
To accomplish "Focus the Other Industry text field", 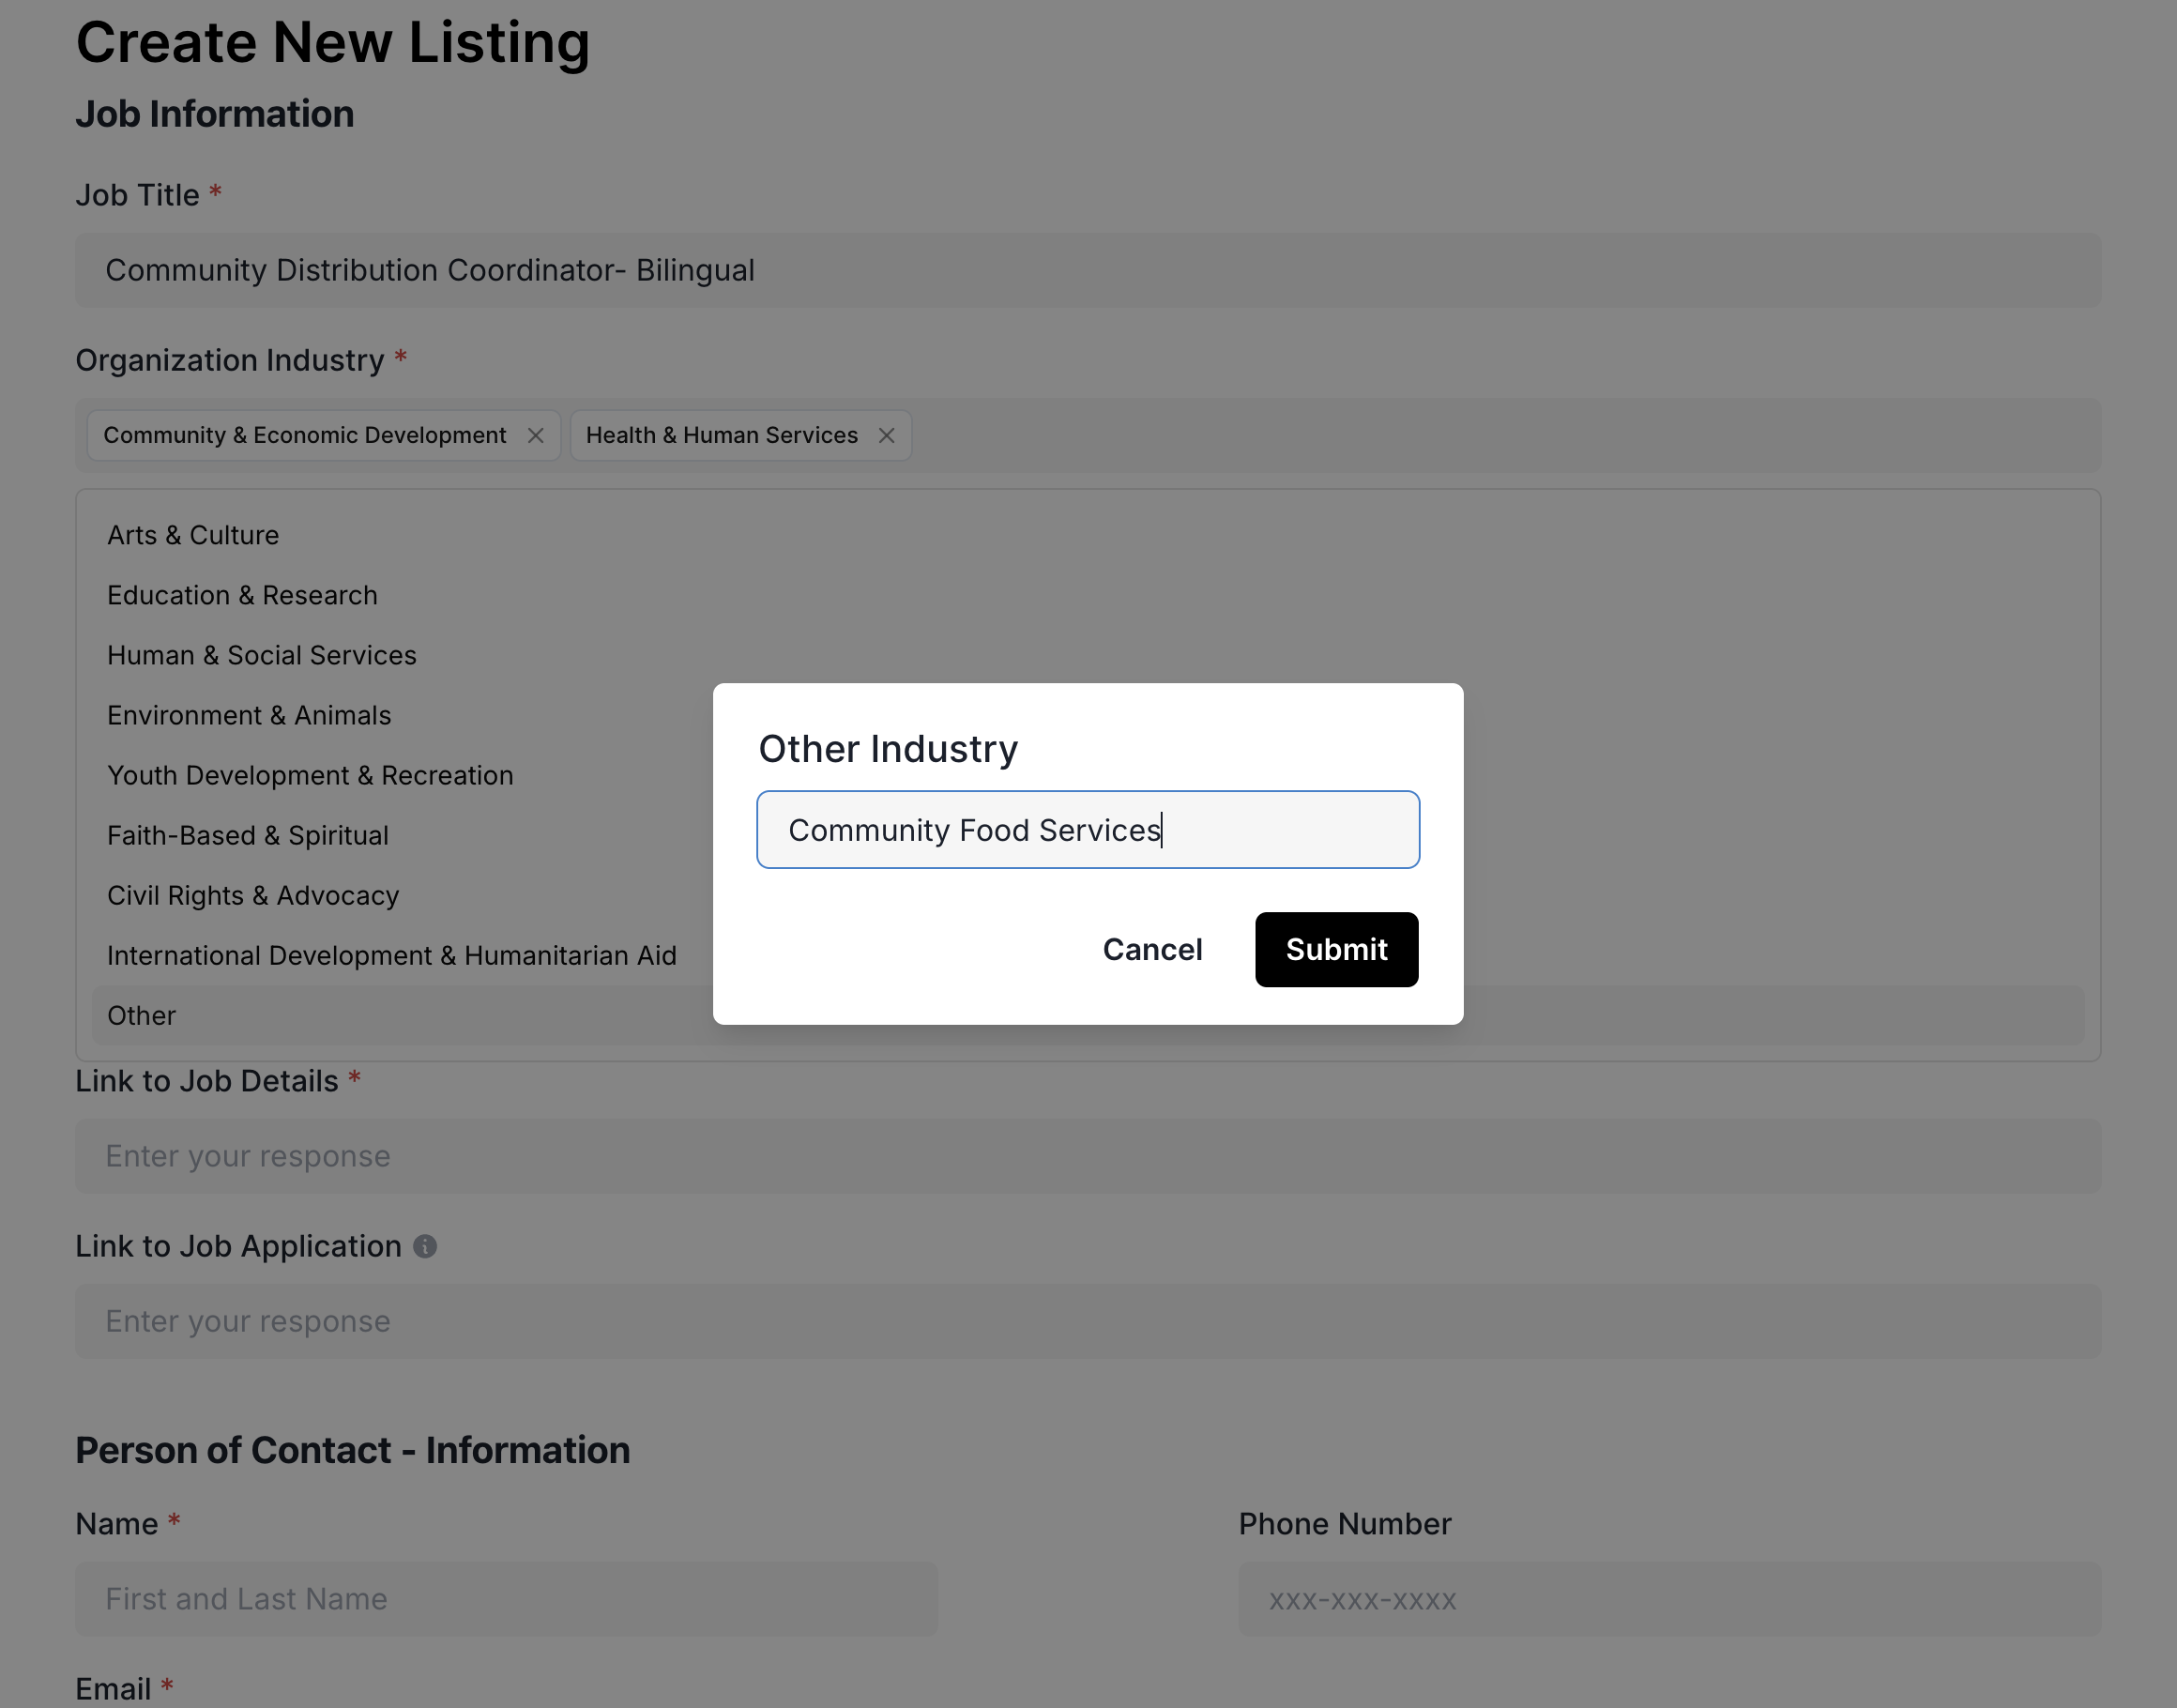I will point(1088,830).
